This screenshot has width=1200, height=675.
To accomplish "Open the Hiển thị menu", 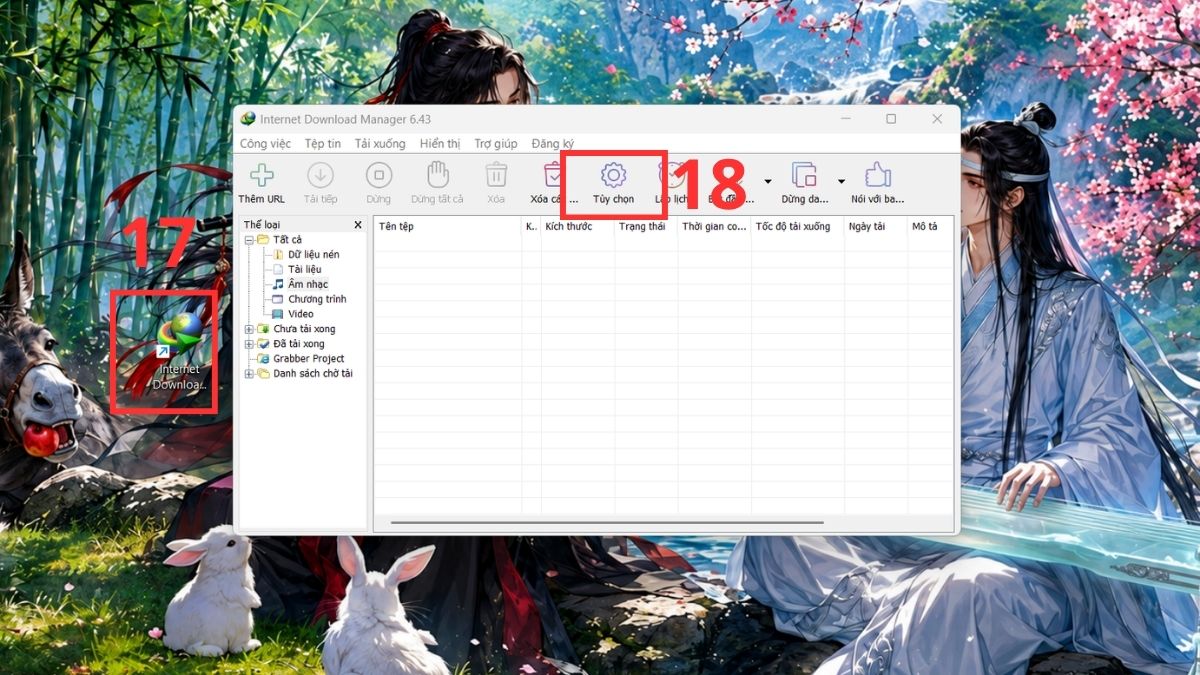I will [440, 144].
